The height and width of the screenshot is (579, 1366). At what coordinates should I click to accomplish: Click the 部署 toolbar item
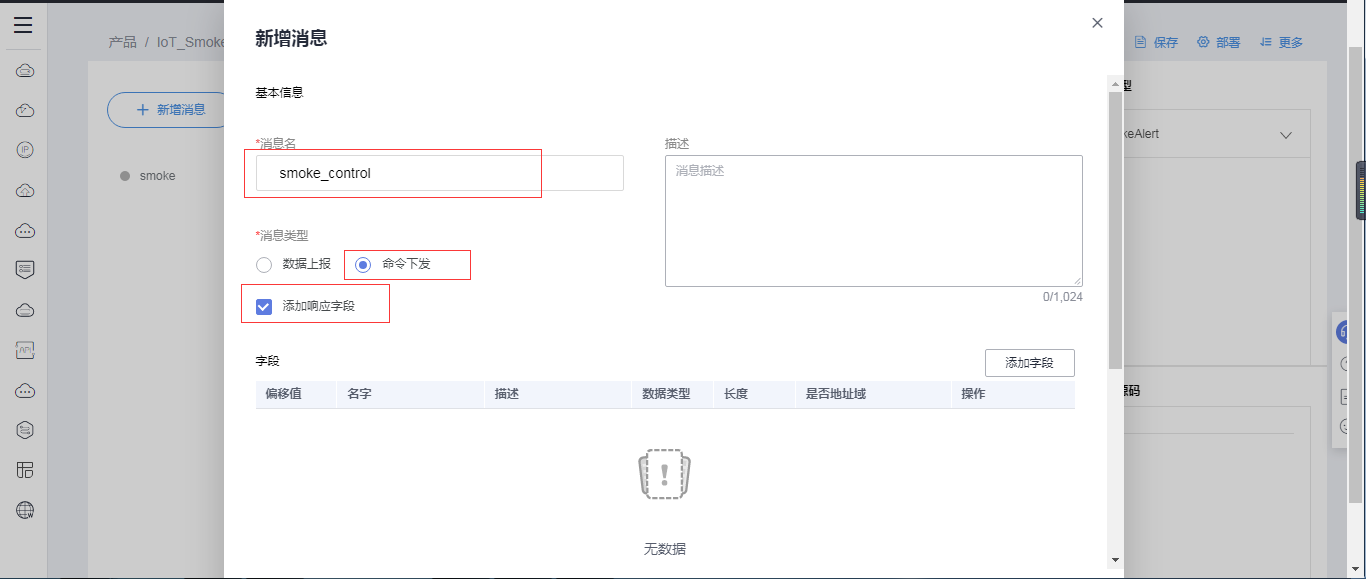coord(1219,42)
